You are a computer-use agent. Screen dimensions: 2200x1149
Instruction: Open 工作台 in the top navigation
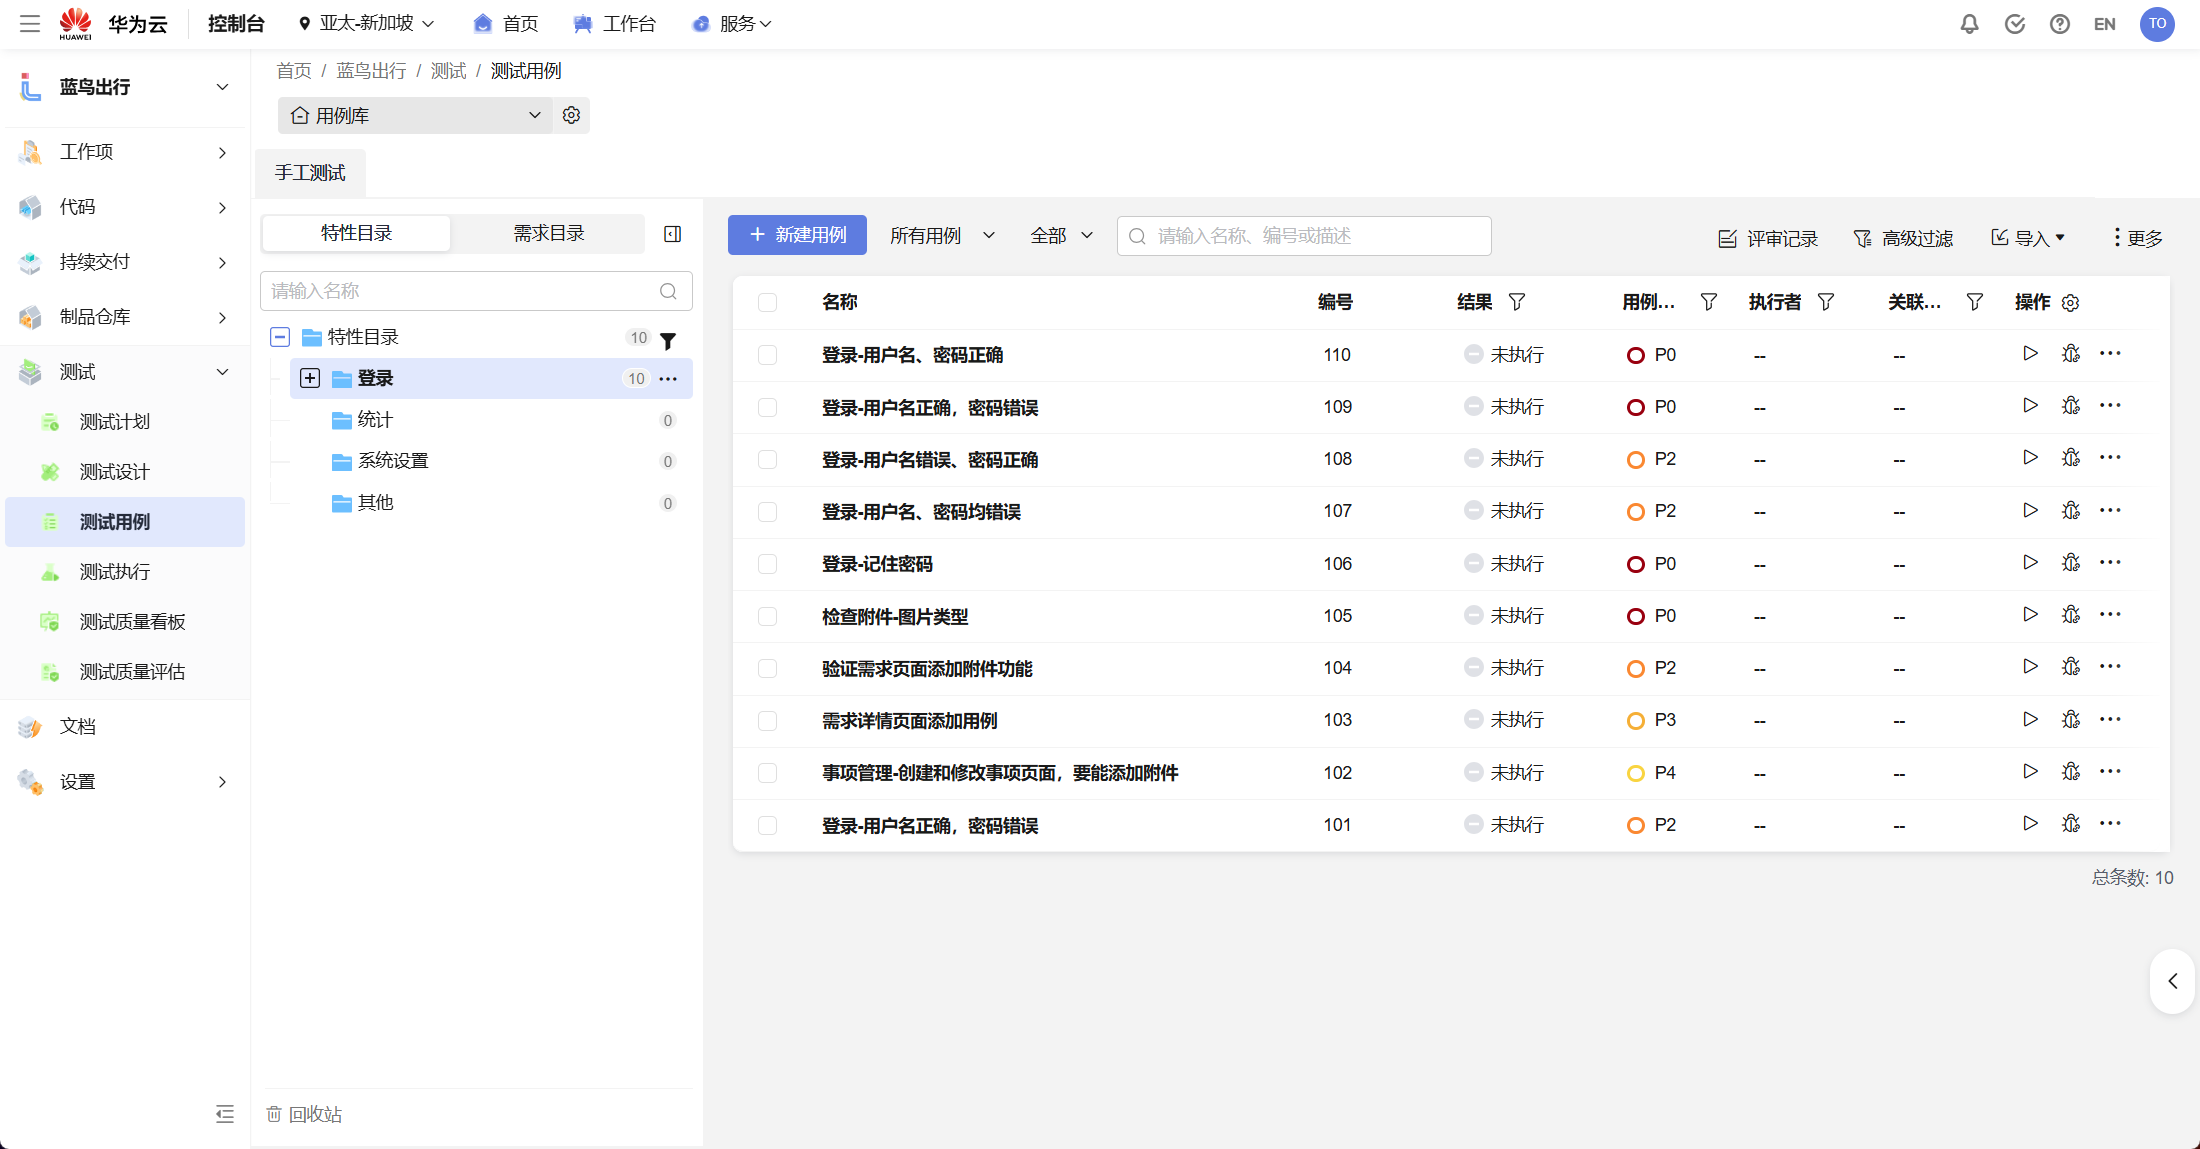(615, 23)
